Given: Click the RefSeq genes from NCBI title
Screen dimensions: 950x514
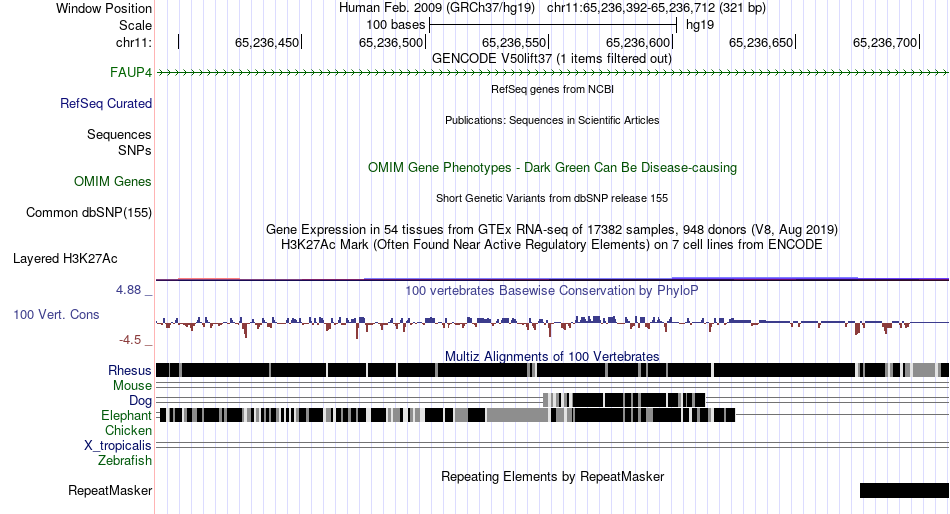Looking at the screenshot, I should (552, 89).
